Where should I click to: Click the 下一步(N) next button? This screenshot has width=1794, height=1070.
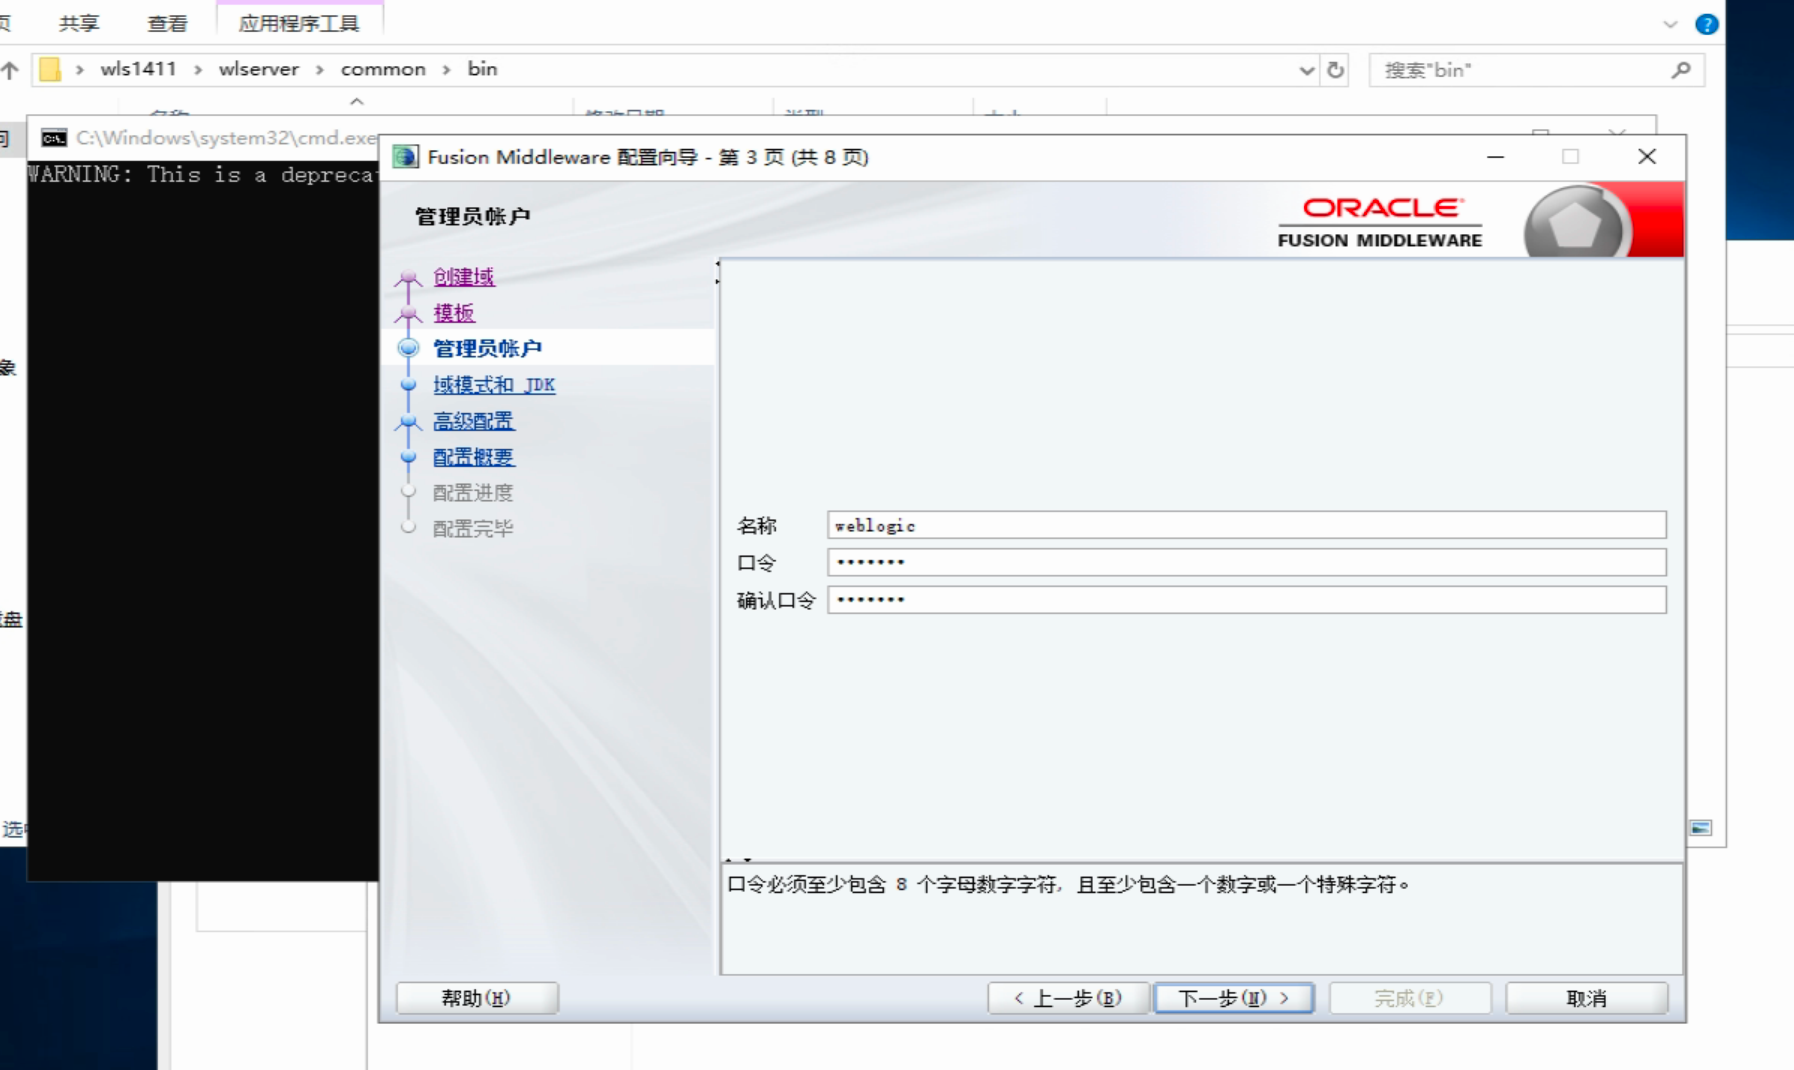[x=1234, y=998]
